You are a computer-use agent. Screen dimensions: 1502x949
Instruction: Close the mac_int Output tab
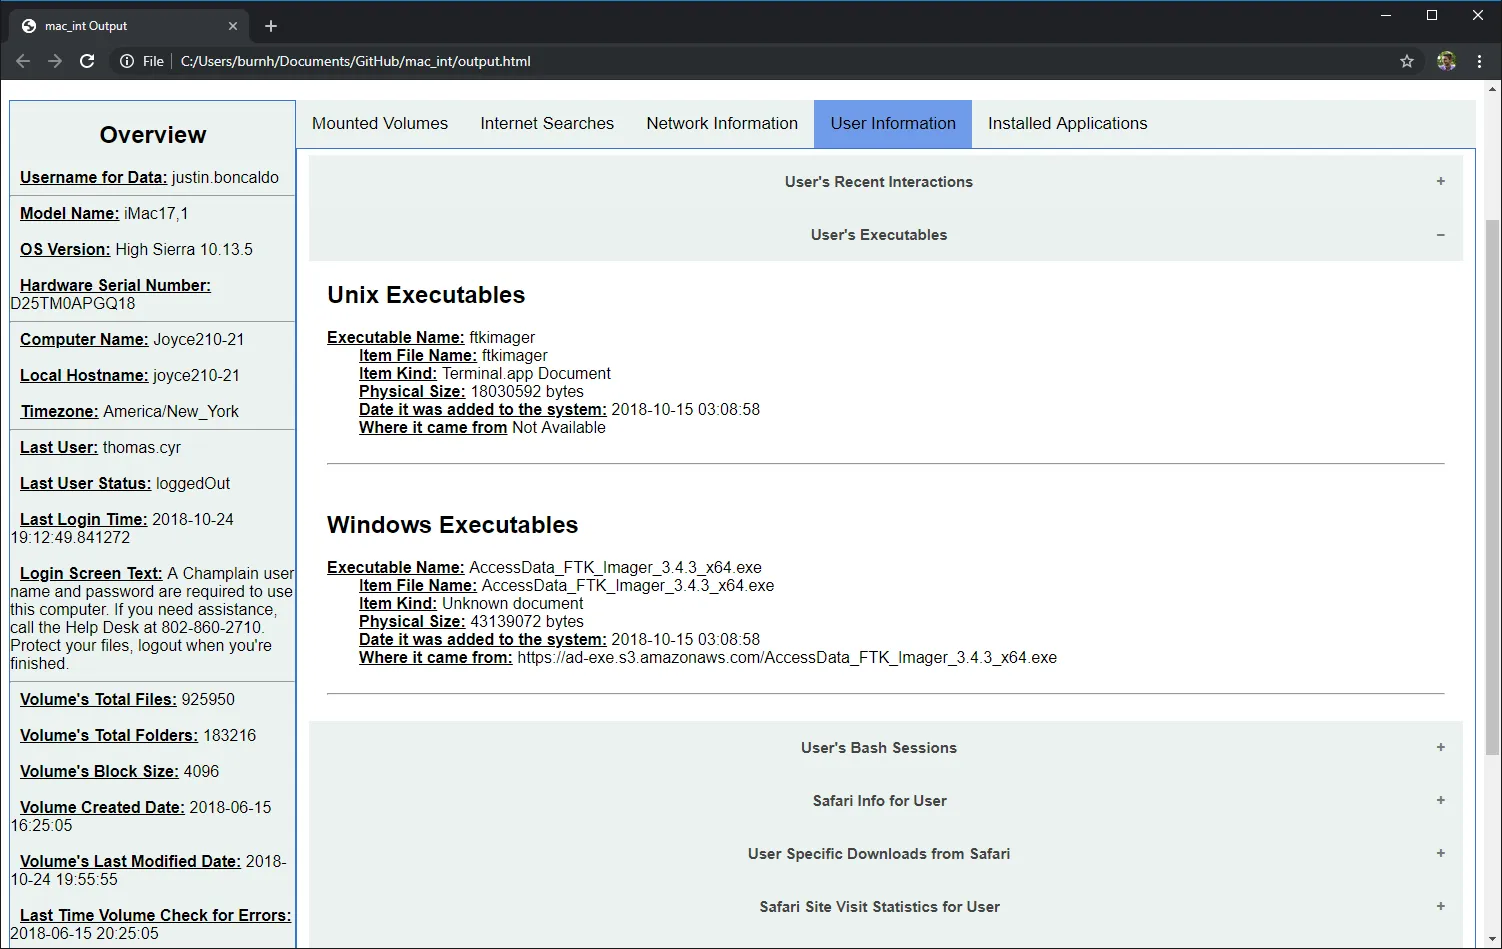click(x=233, y=26)
